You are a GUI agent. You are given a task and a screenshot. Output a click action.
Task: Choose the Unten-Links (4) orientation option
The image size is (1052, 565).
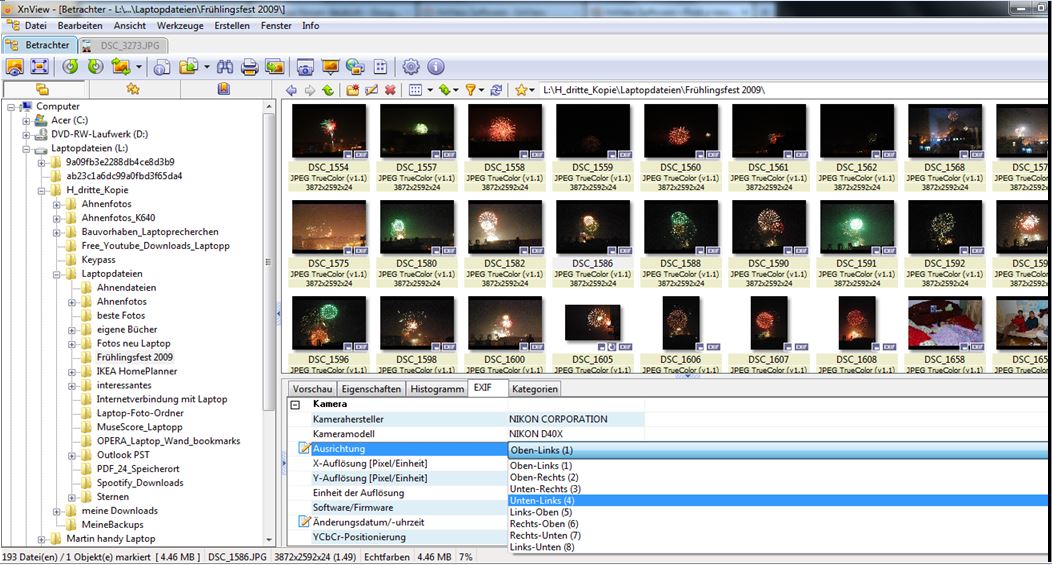(542, 500)
